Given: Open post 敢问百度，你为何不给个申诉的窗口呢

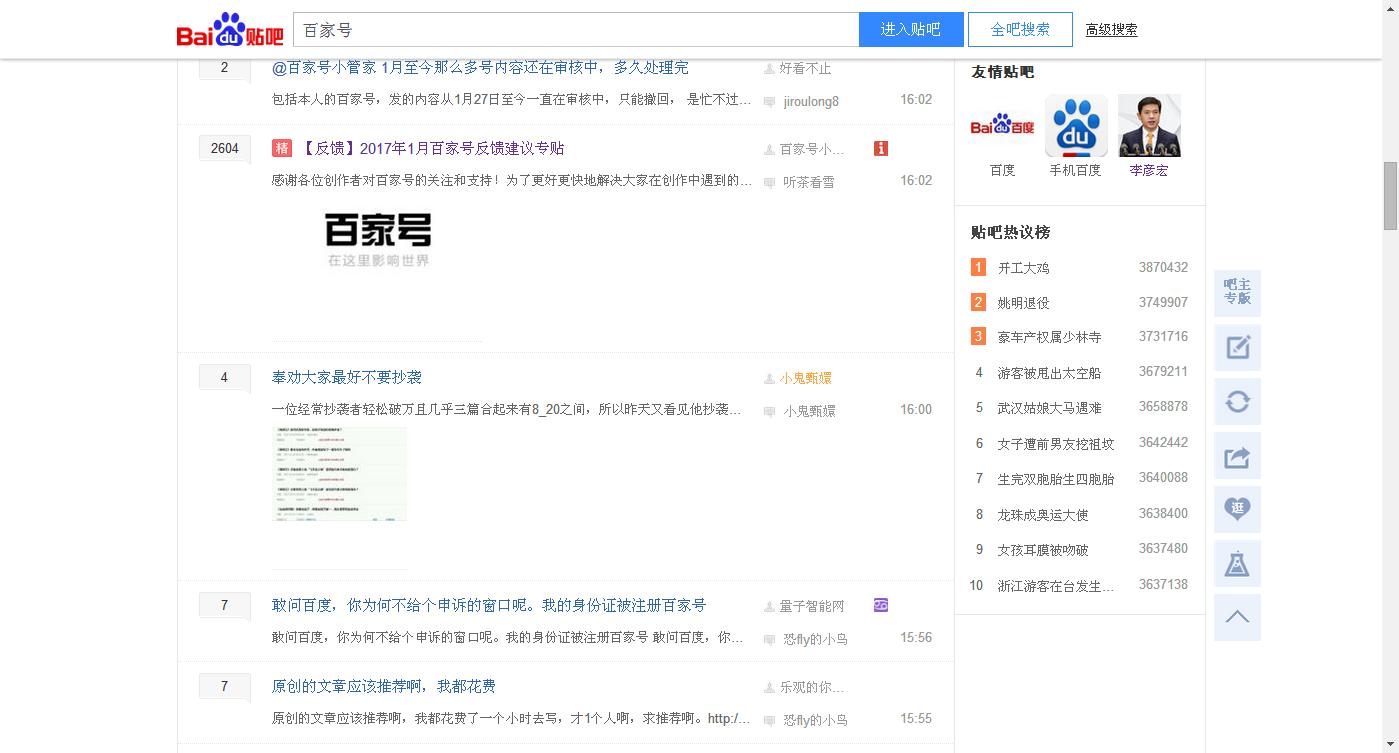Looking at the screenshot, I should (x=489, y=605).
